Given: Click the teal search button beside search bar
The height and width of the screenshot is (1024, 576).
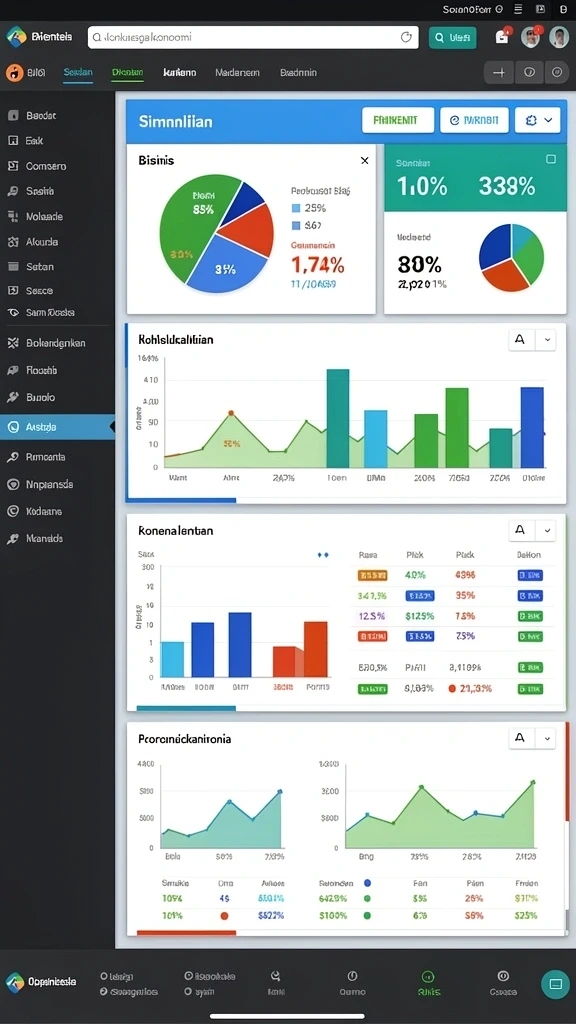Looking at the screenshot, I should (453, 38).
